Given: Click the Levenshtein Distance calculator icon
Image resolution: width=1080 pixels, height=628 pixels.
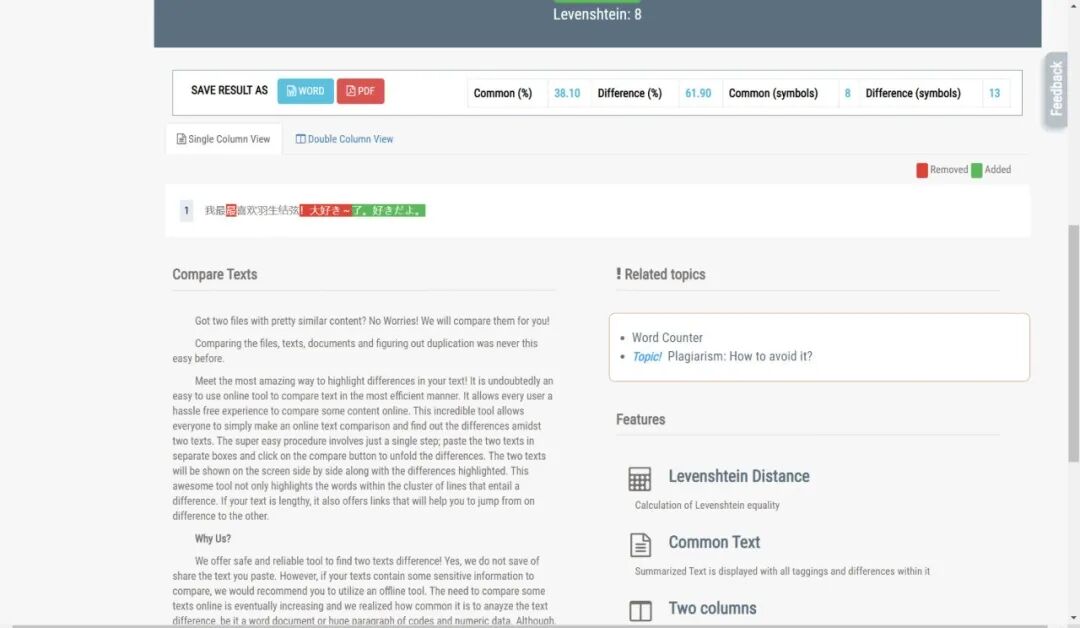Looking at the screenshot, I should click(x=639, y=479).
